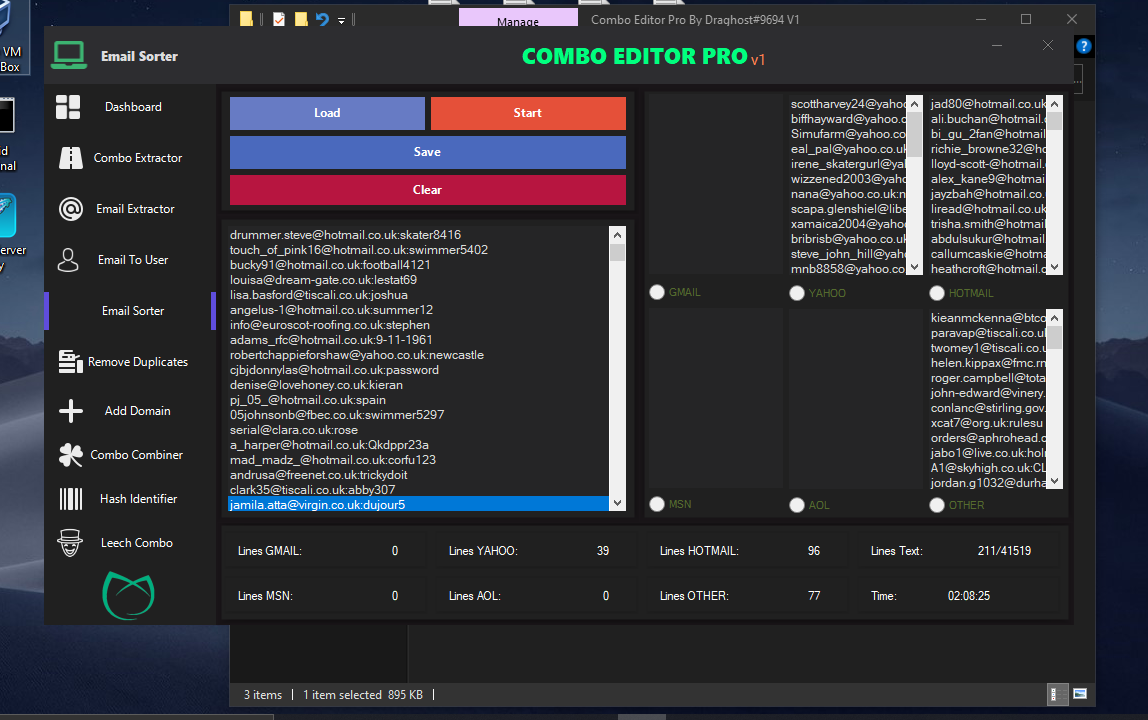
Task: Select line serial@clara.co.uk:rose
Action: click(x=294, y=430)
